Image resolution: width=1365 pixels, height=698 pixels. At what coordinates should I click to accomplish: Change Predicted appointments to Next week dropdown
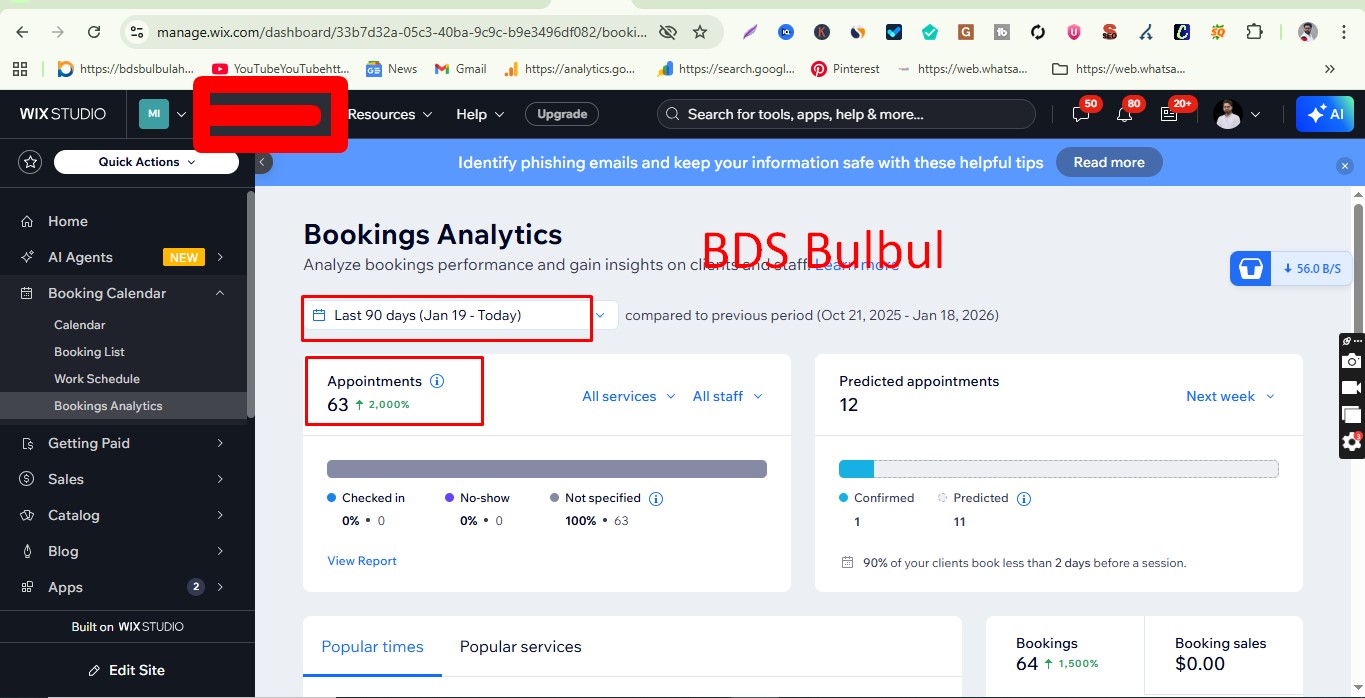1229,396
